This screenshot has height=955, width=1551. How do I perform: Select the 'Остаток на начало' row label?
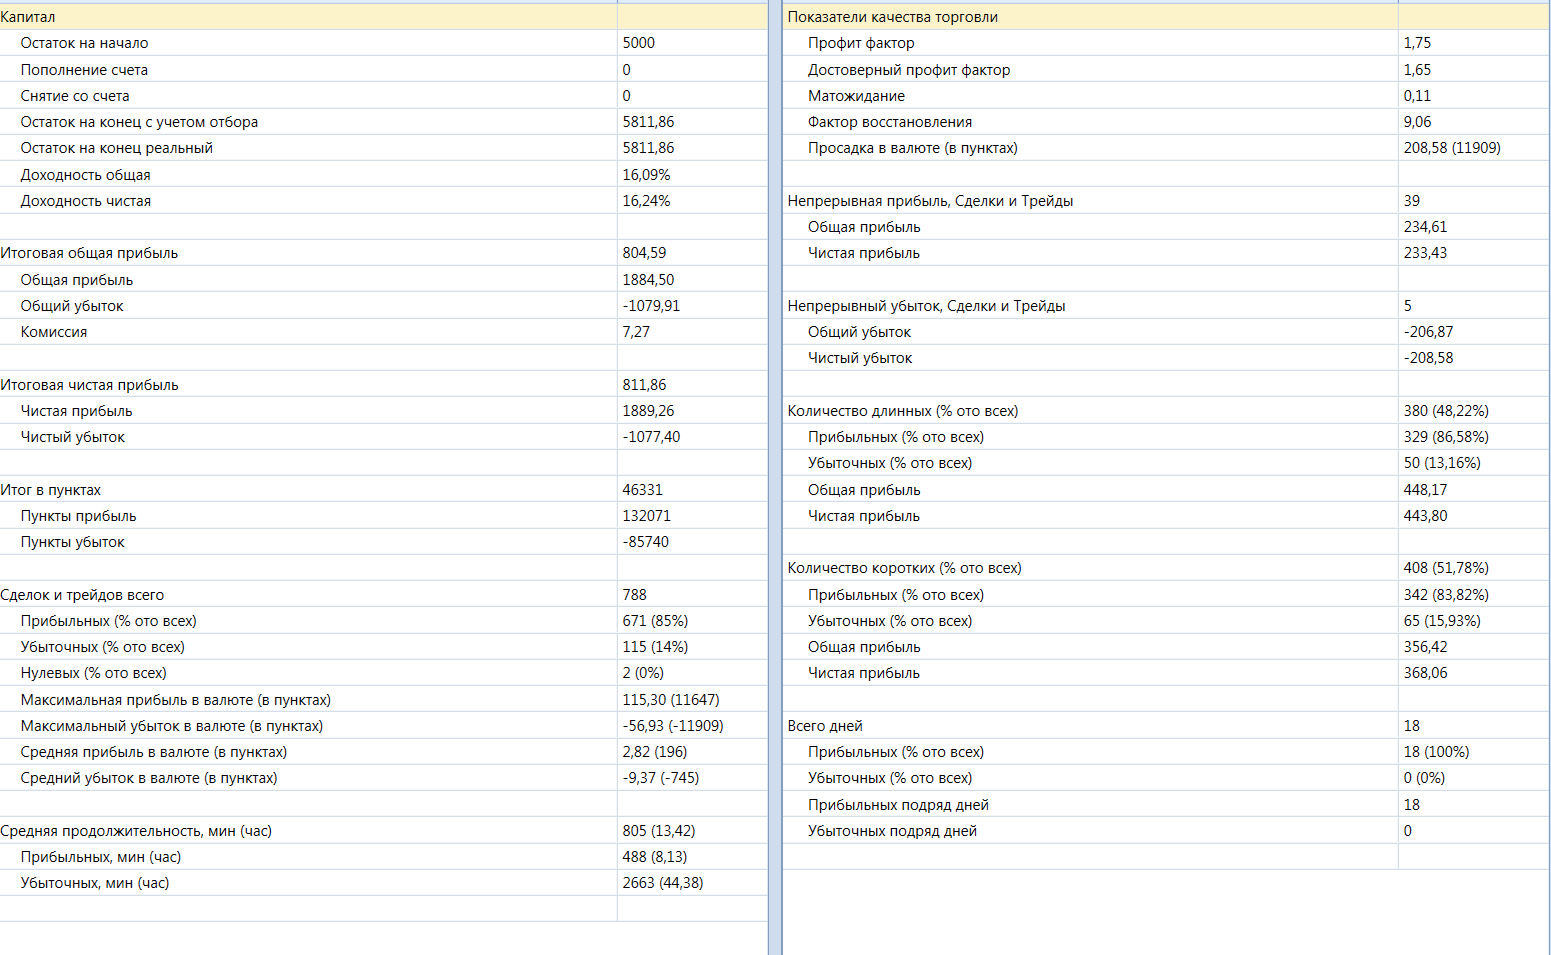84,43
